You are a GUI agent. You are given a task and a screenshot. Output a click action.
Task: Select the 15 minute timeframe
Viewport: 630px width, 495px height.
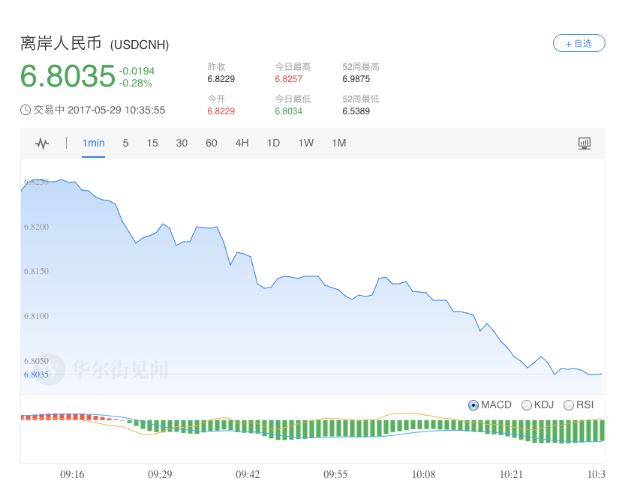(152, 143)
